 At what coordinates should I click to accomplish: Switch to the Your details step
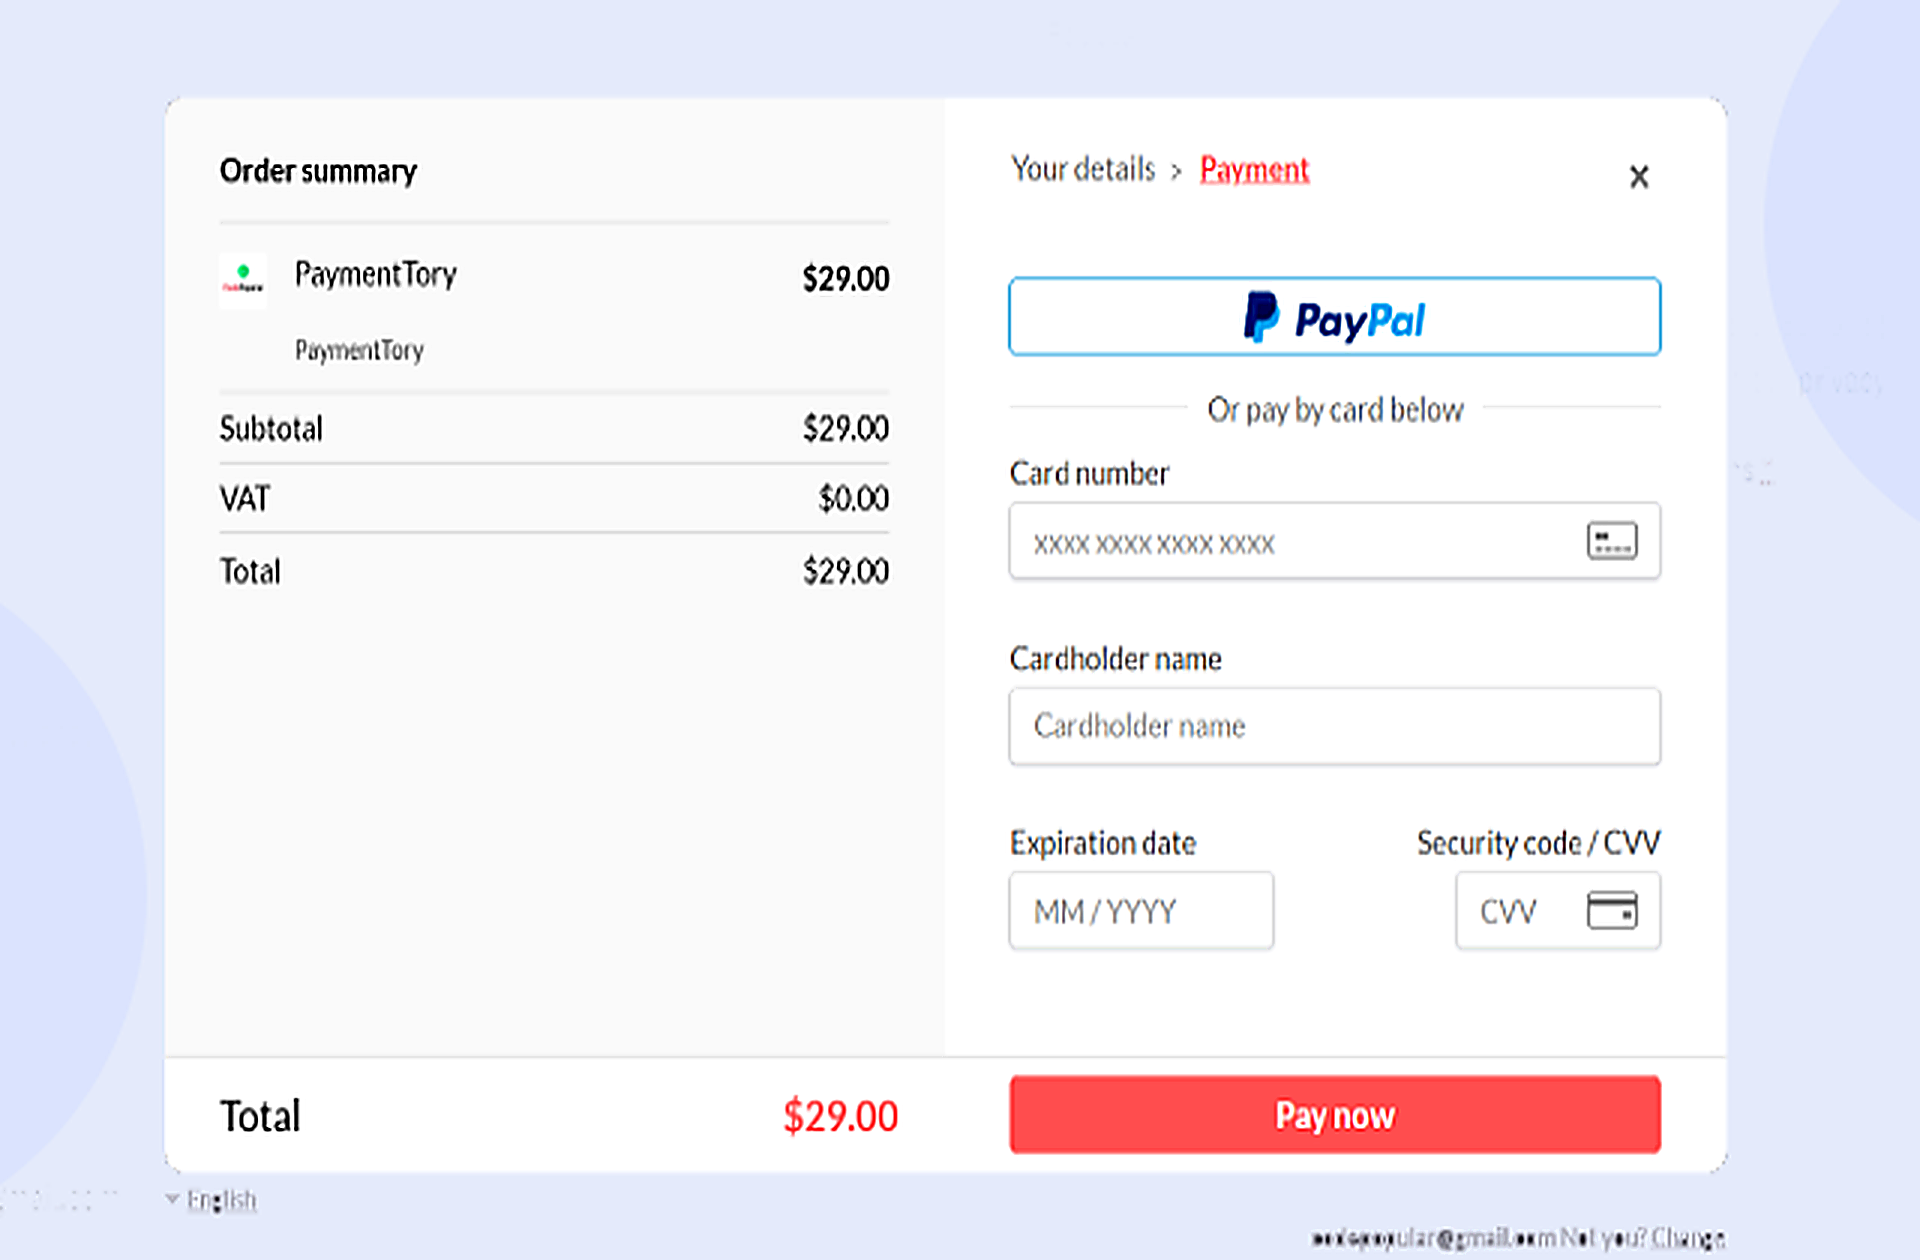pos(1083,169)
